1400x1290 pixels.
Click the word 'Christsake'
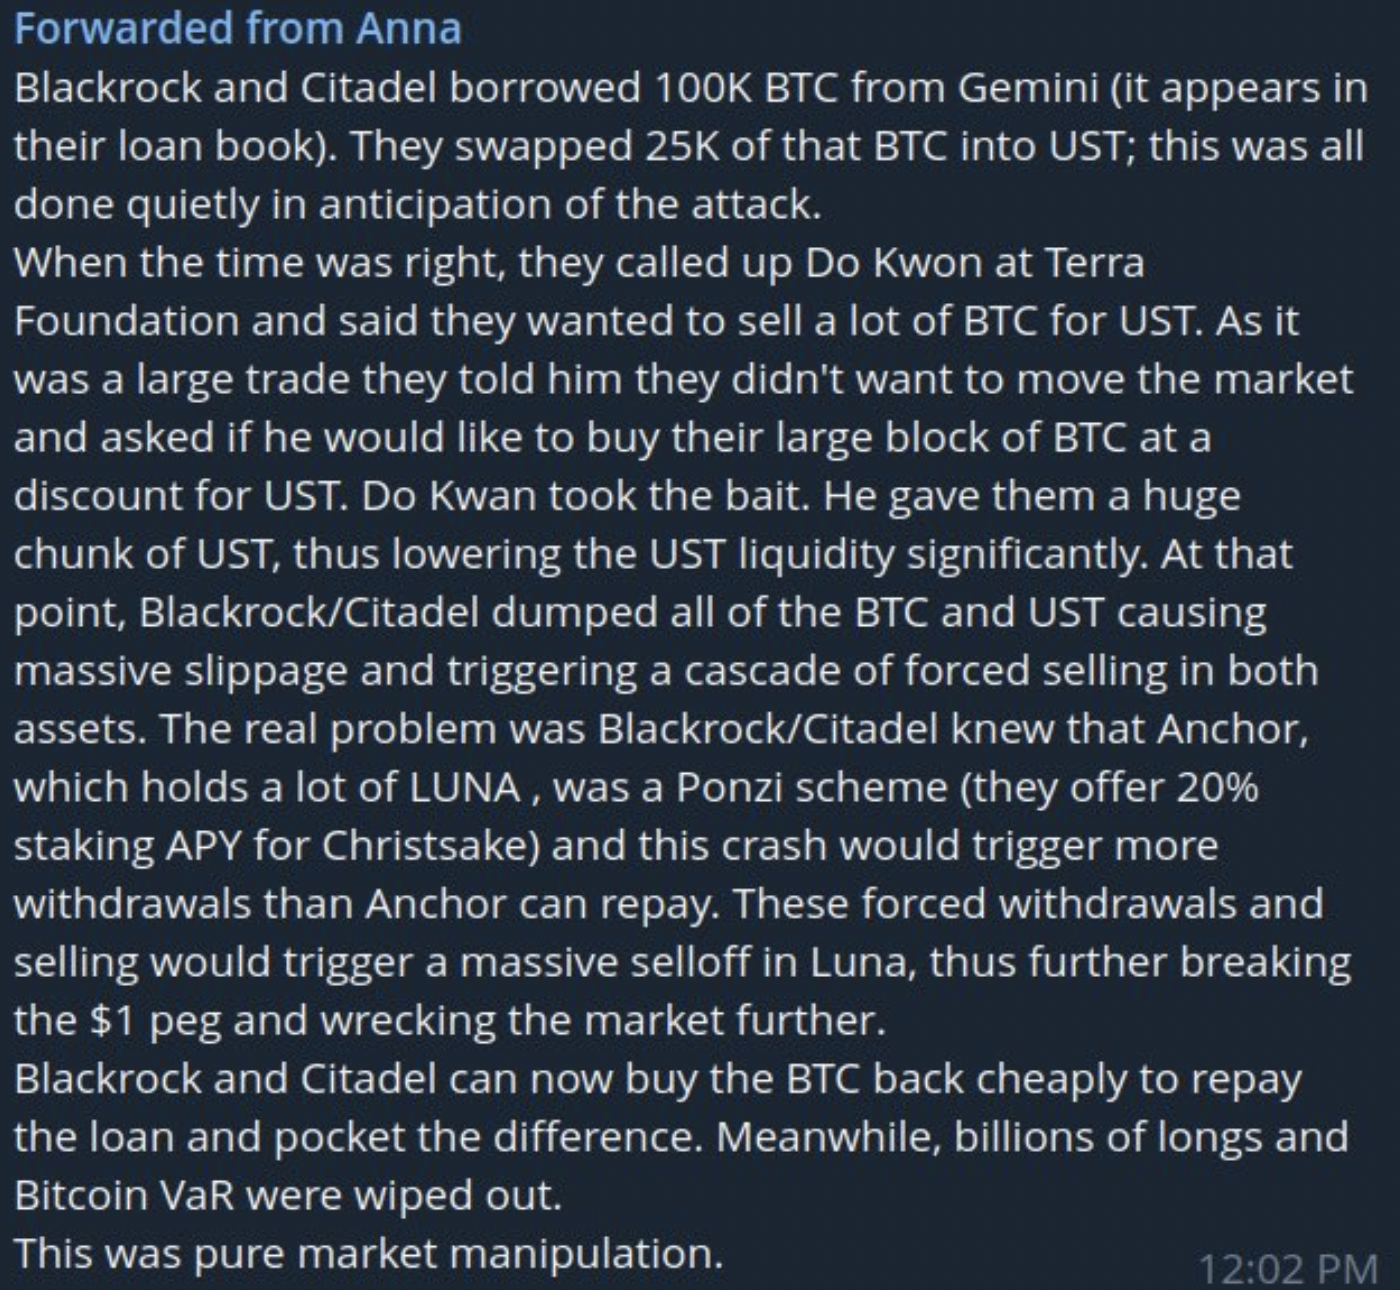click(x=430, y=846)
